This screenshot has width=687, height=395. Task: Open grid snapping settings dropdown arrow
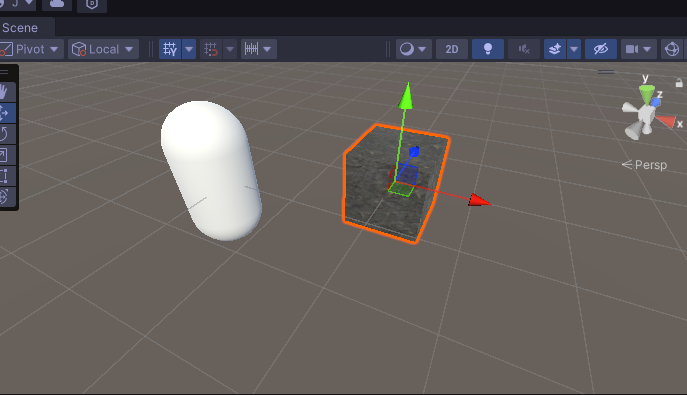click(x=230, y=49)
